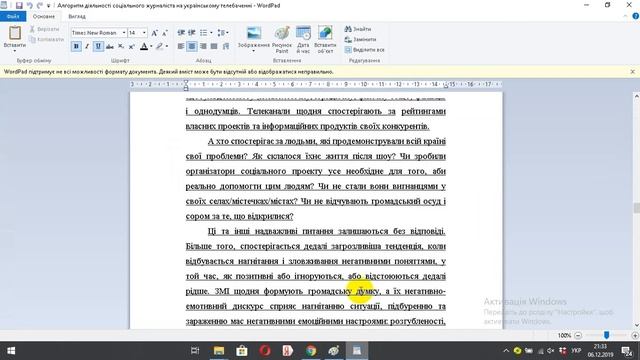Toggle Bold formatting
Viewport: 640px width, 360px height.
click(76, 47)
